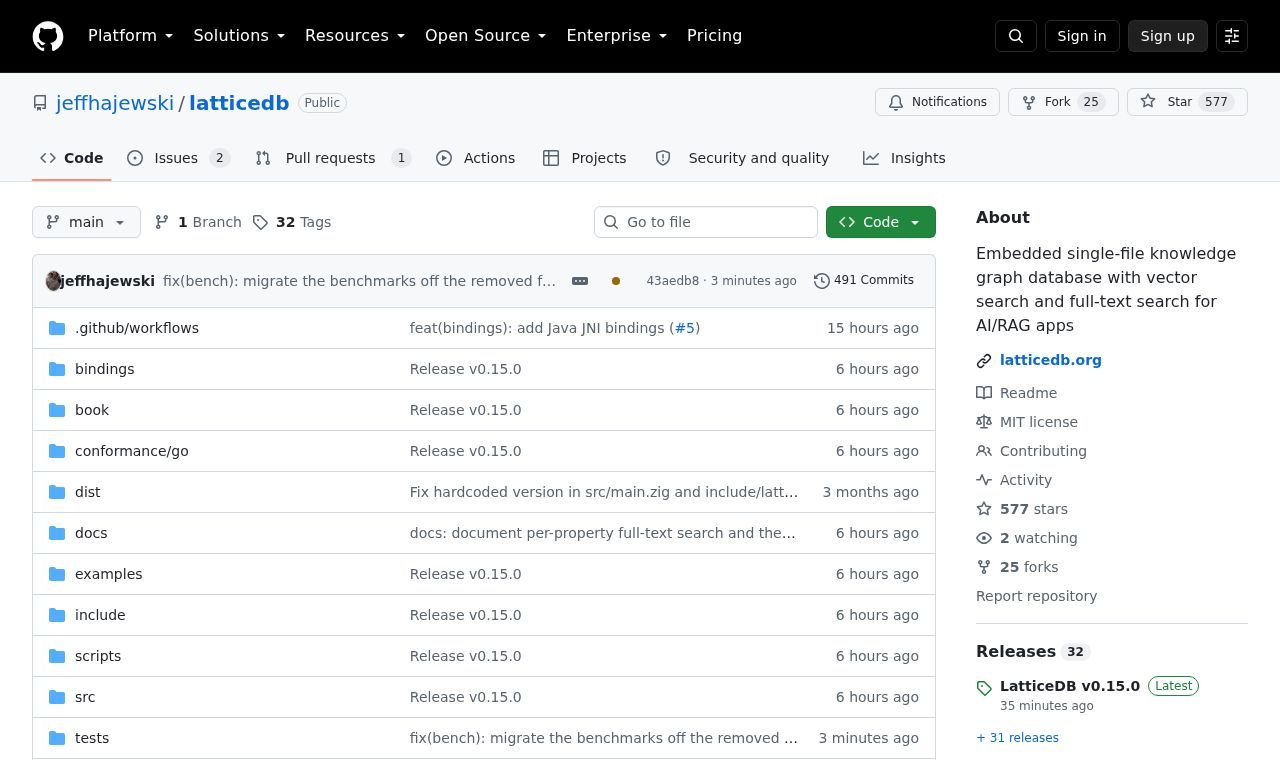This screenshot has width=1280, height=760.
Task: Click the bindings folder icon
Action: point(57,369)
